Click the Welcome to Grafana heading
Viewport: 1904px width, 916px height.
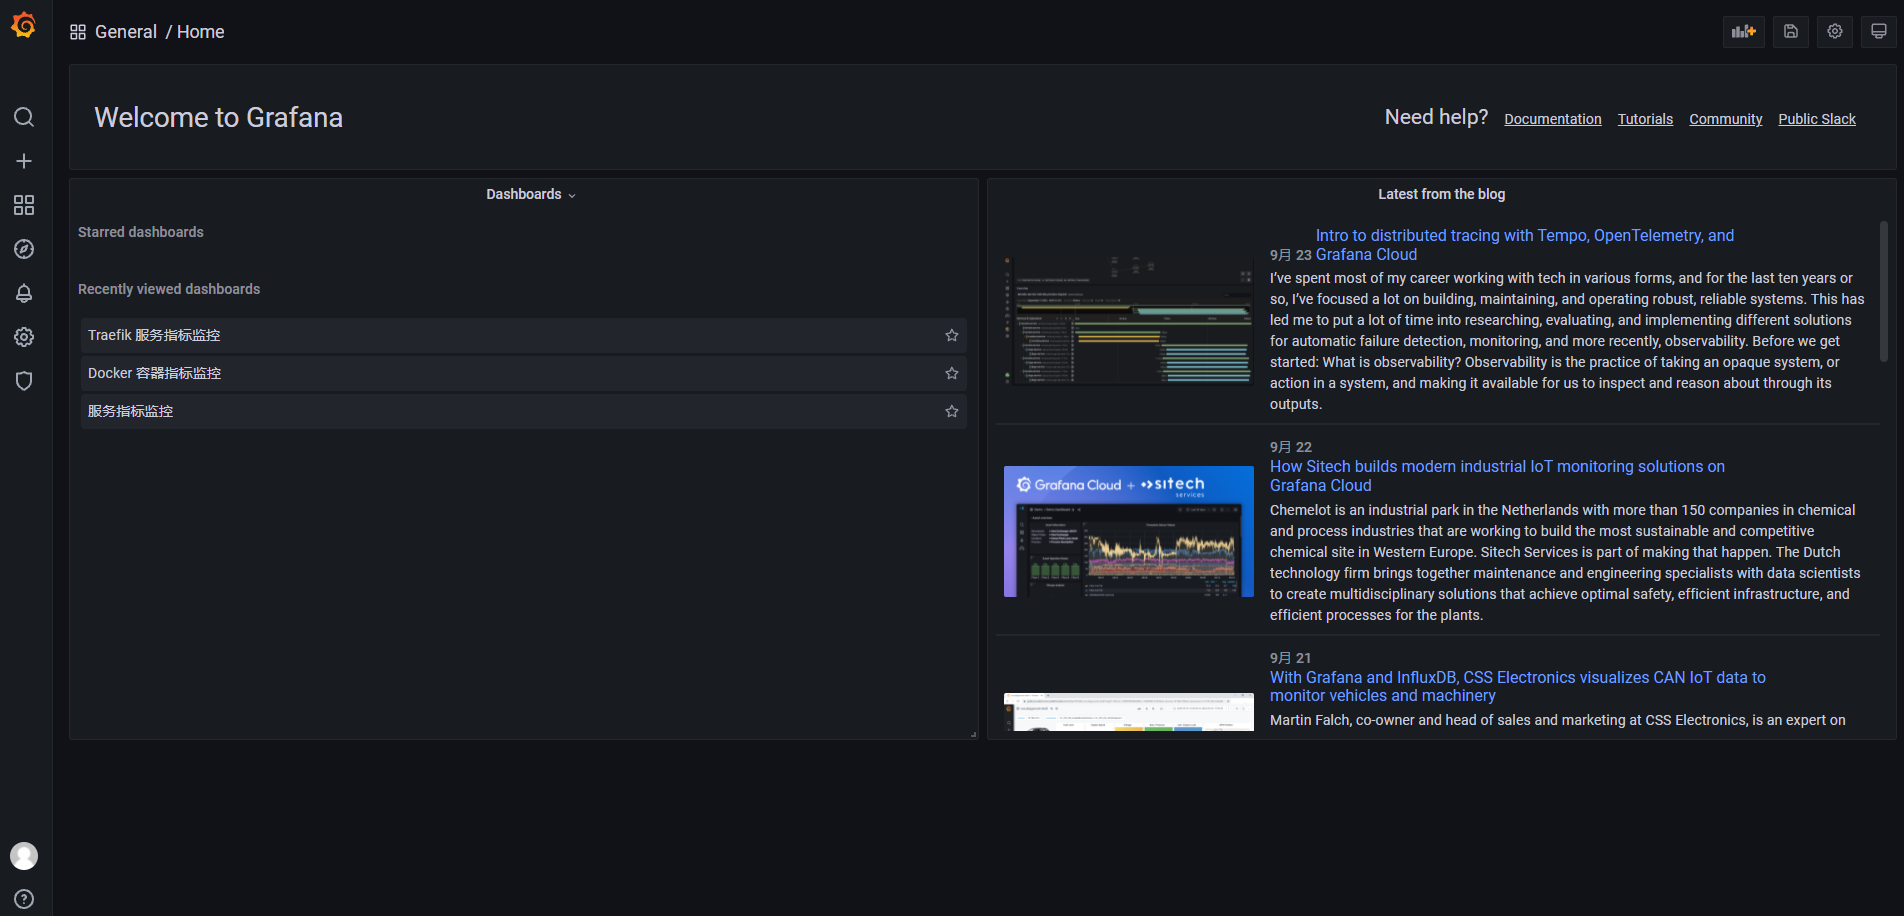[219, 118]
